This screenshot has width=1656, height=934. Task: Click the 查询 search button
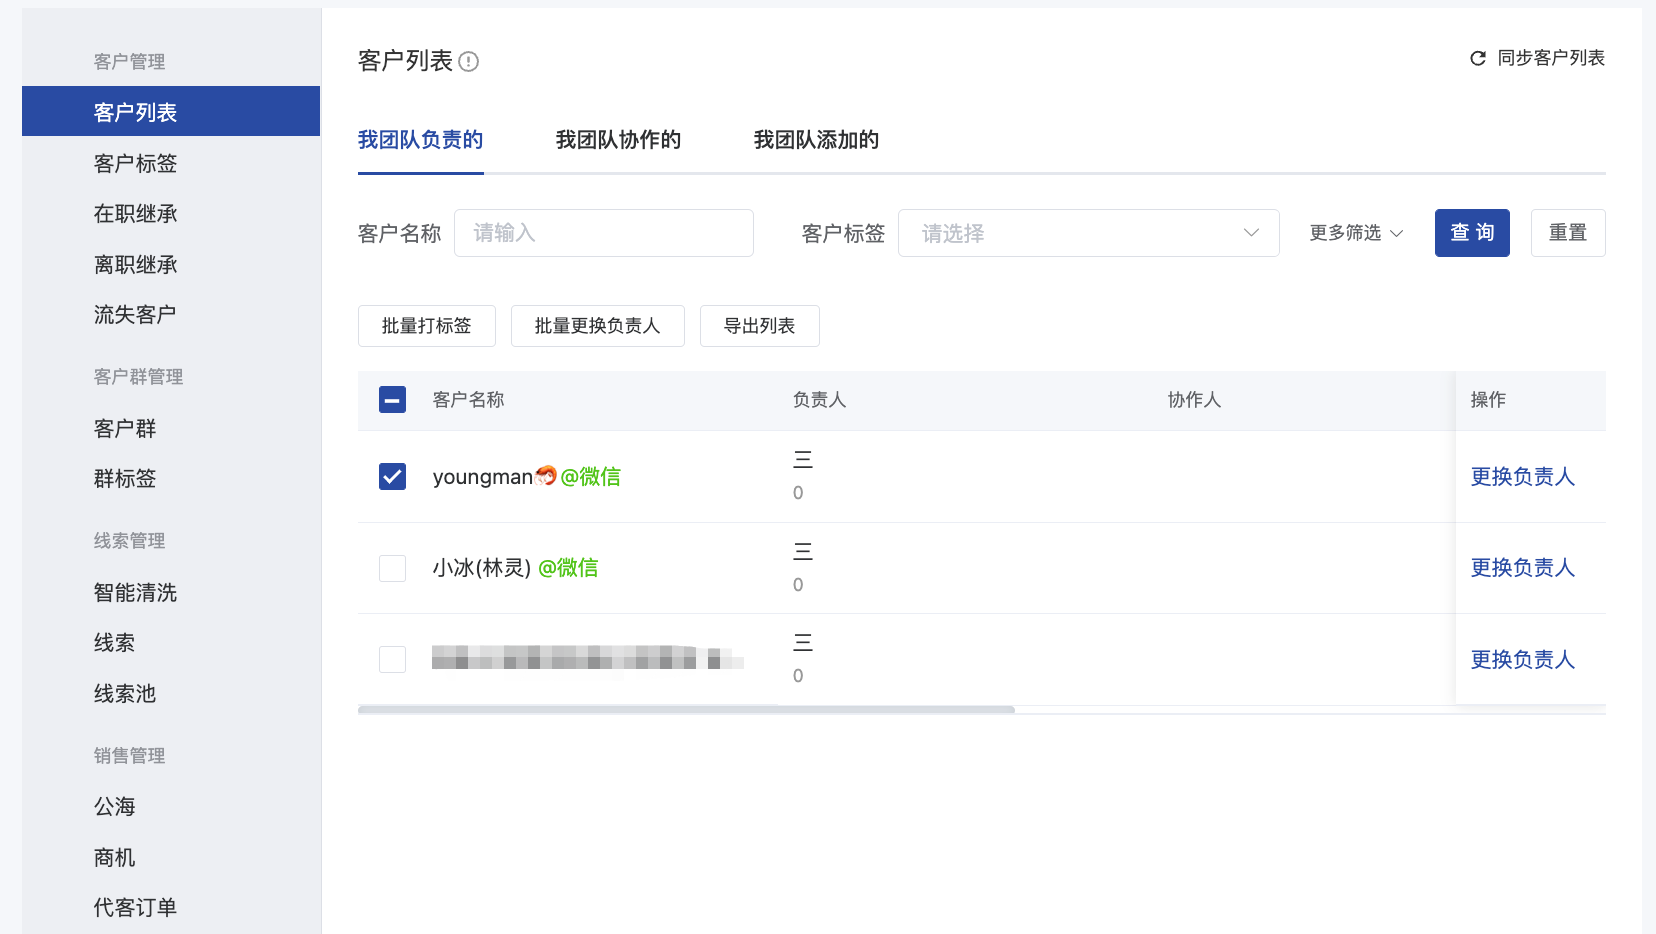click(1472, 233)
